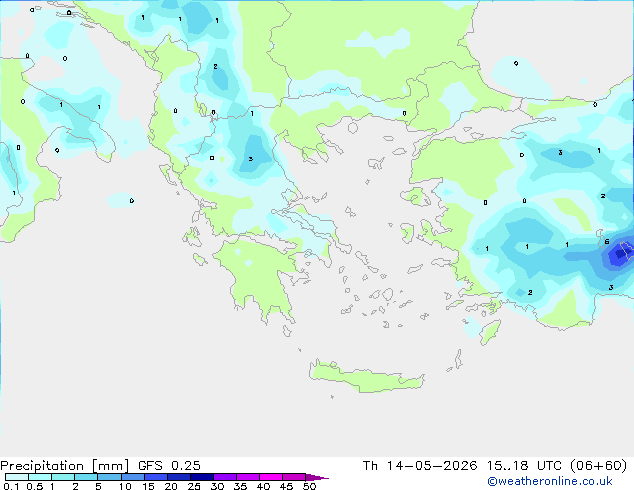The width and height of the screenshot is (634, 490).
Task: Click the '2' value over North Macedonia
Action: click(x=215, y=66)
